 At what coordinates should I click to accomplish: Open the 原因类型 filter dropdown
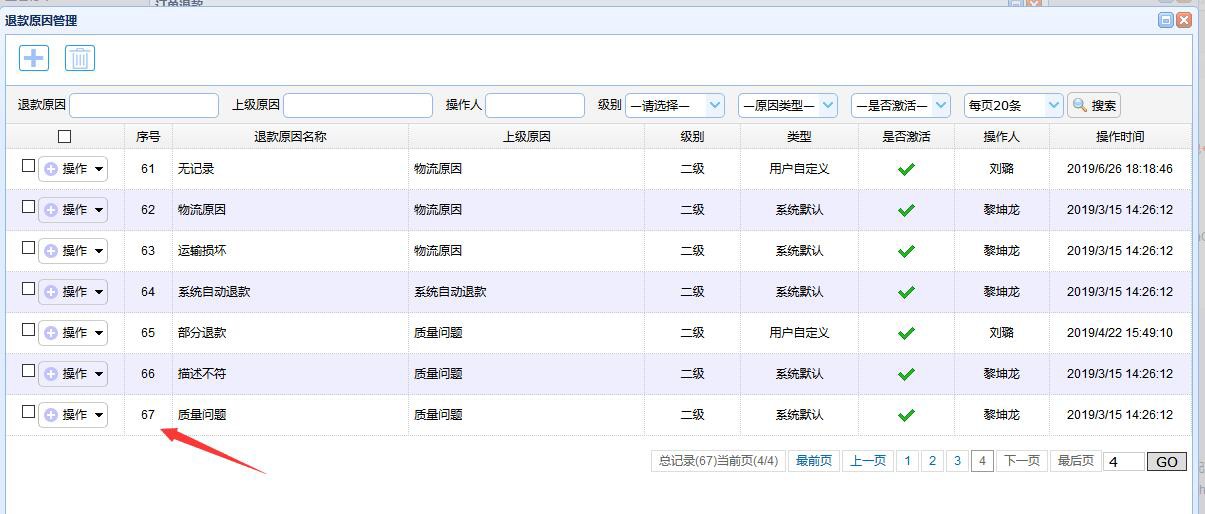(x=788, y=105)
